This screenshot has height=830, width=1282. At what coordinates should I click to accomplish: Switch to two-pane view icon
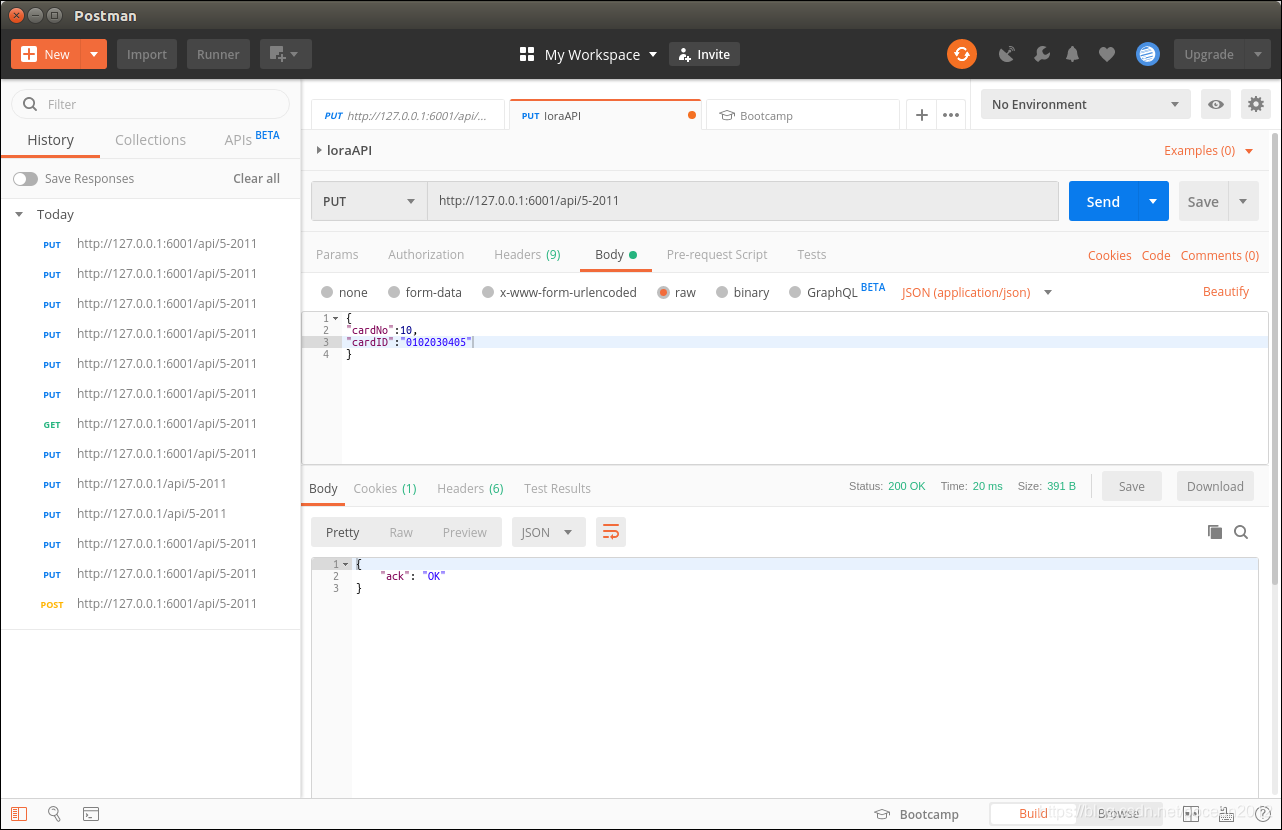[x=1191, y=814]
